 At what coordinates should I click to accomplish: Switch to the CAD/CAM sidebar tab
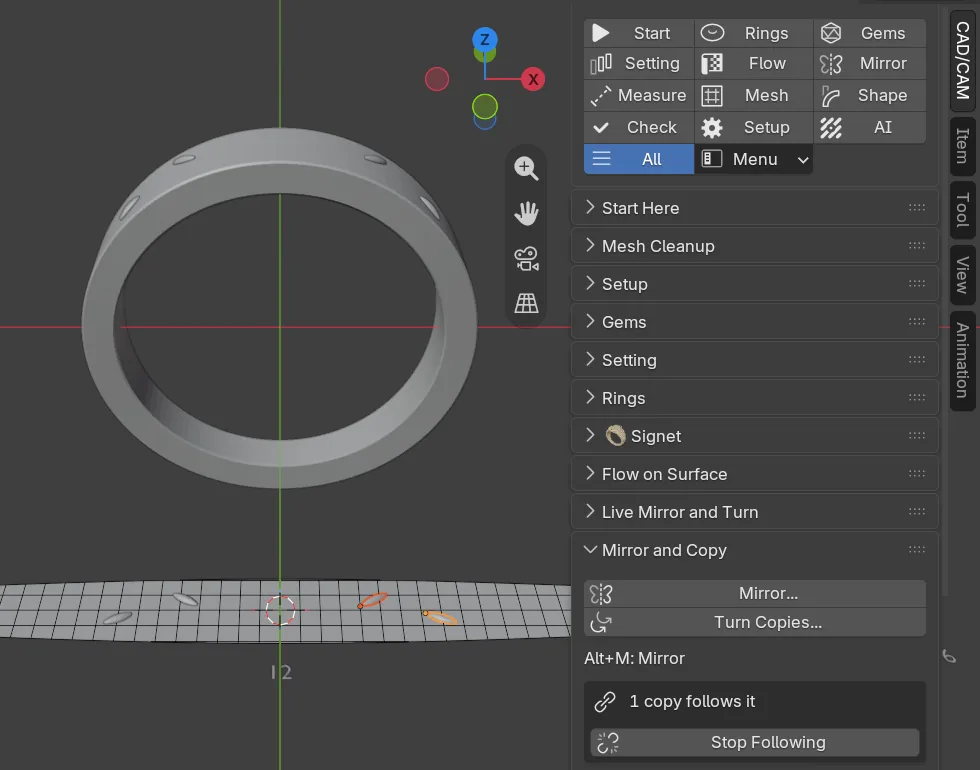click(x=962, y=61)
